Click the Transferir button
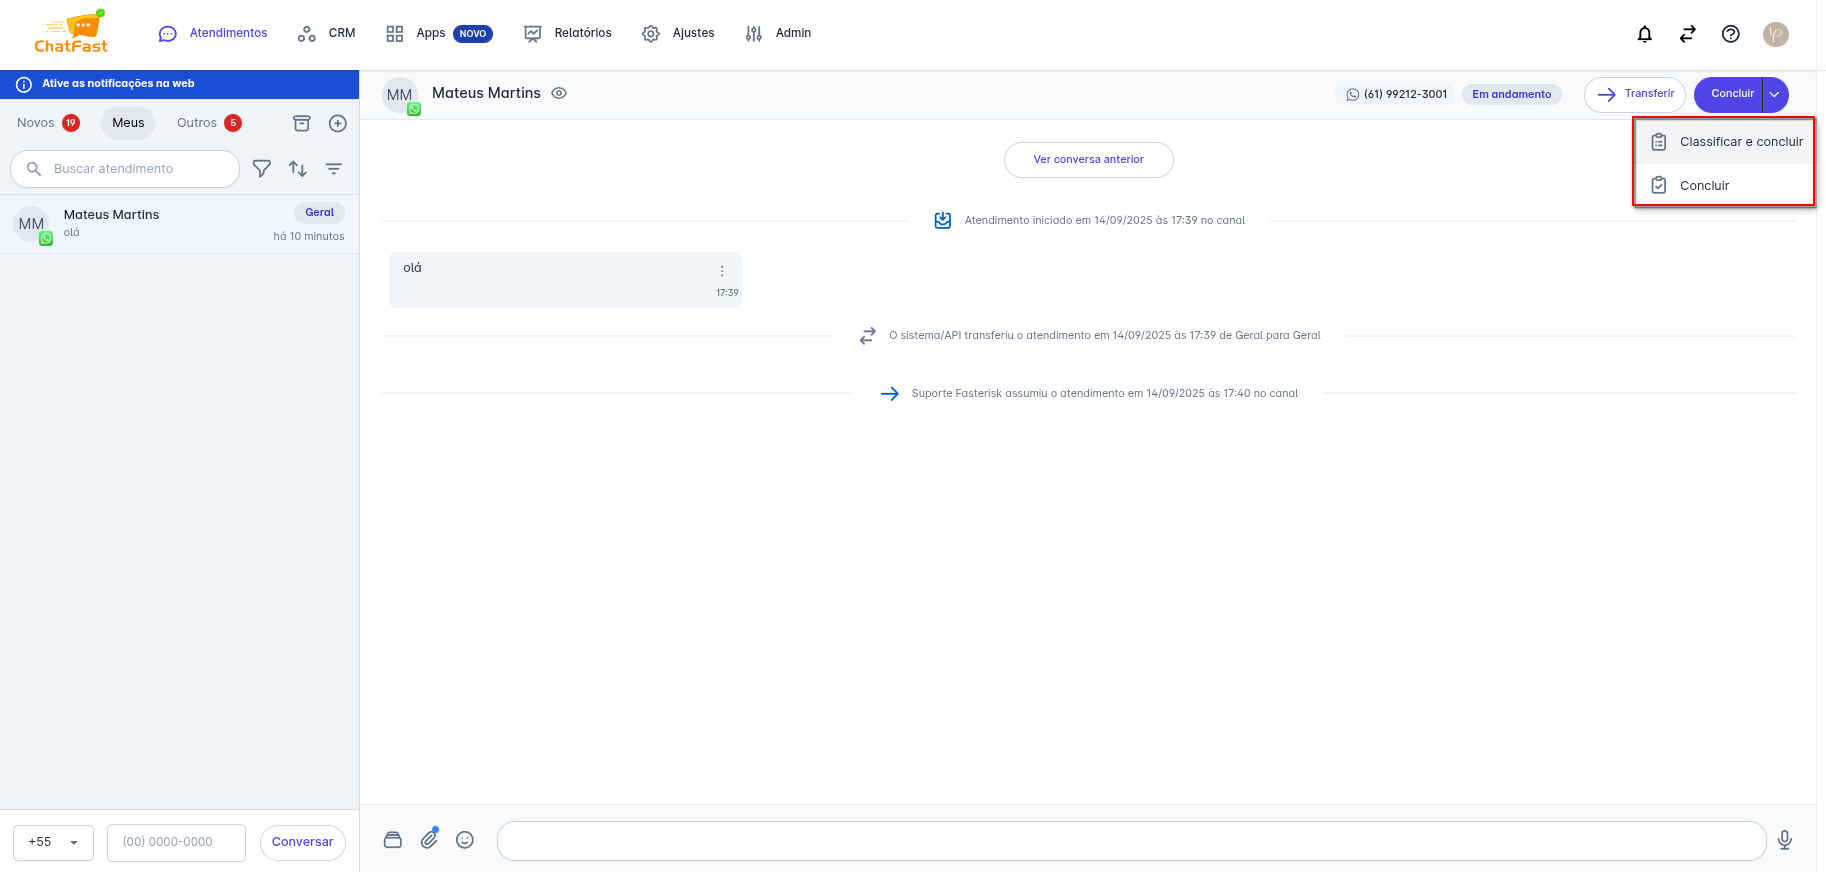The width and height of the screenshot is (1826, 872). point(1634,94)
